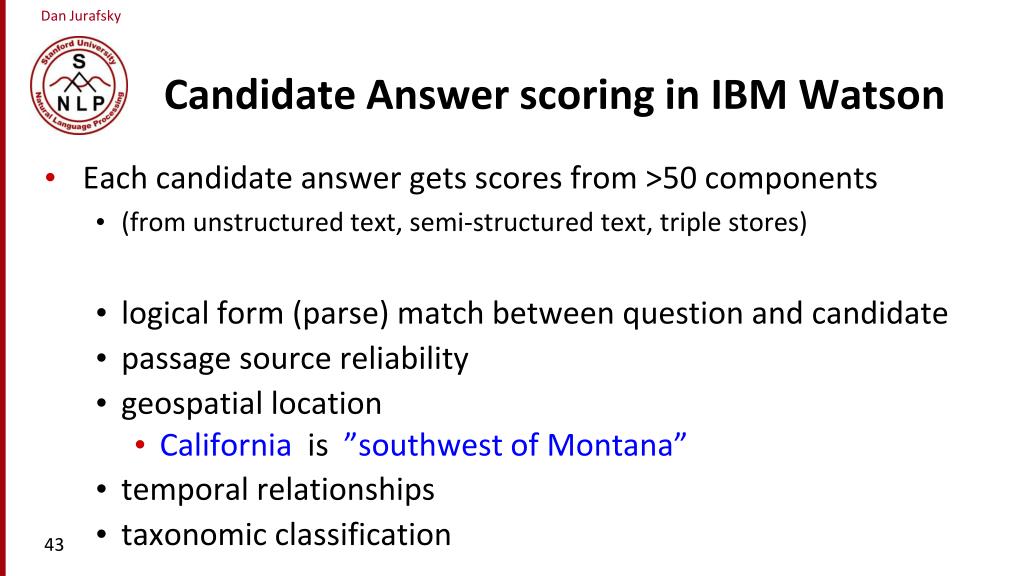Image resolution: width=1024 pixels, height=576 pixels.
Task: Click the bullet before 'temporal relationships'
Action: [x=101, y=490]
